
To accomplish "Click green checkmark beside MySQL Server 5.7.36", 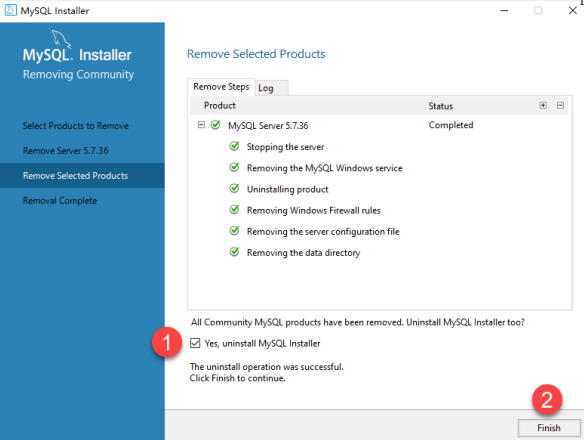I will coord(216,124).
